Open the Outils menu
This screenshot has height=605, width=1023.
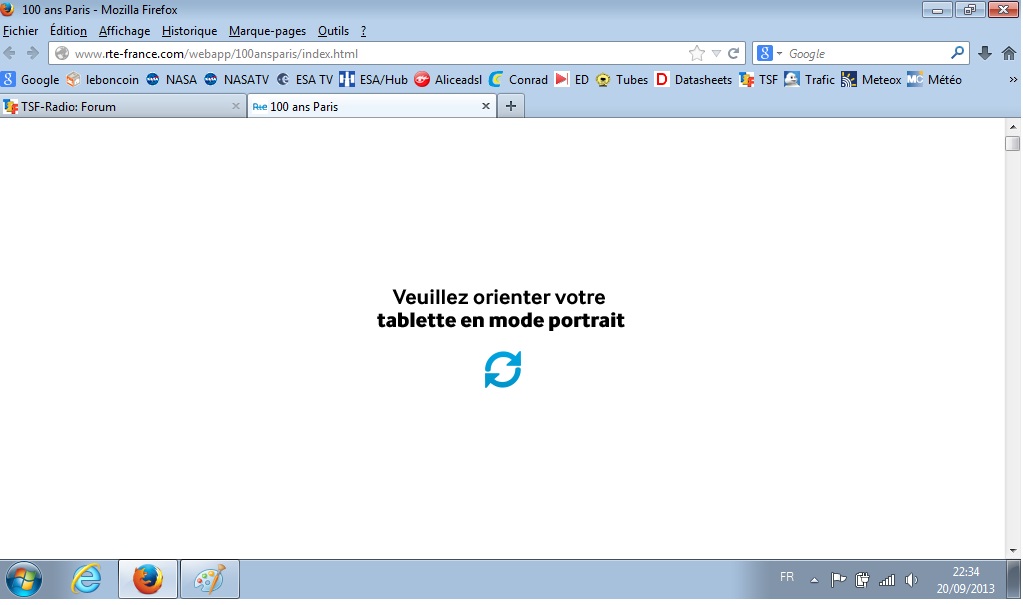[333, 31]
